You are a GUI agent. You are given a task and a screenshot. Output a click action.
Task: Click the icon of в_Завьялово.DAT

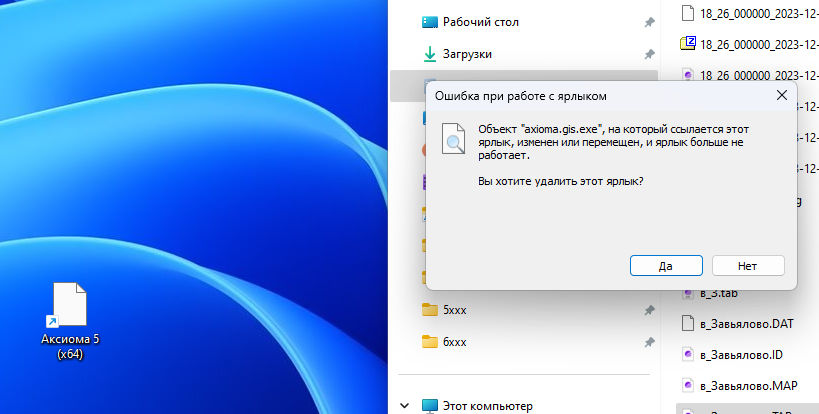[688, 324]
